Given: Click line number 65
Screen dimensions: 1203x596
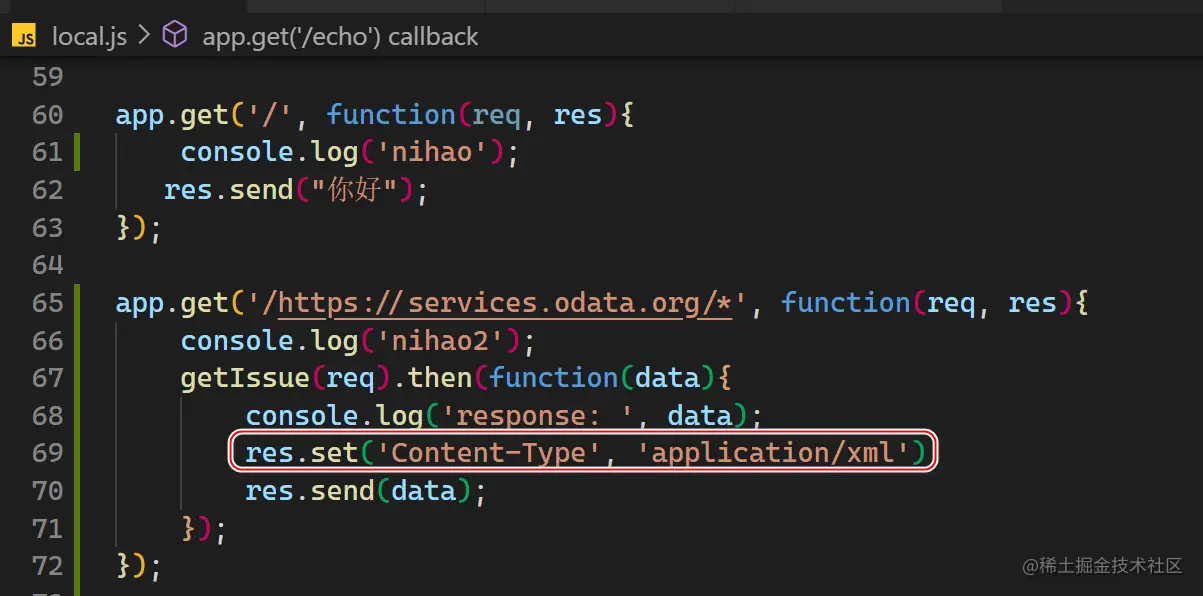Looking at the screenshot, I should click(x=47, y=303).
